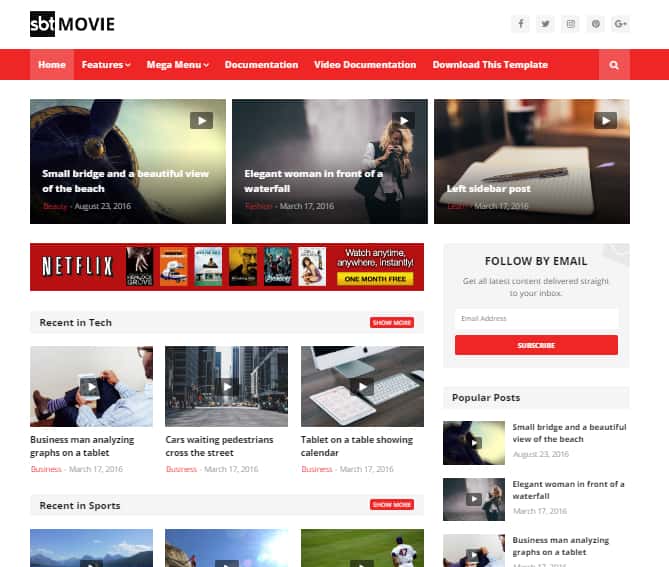Play the Elegant woman featured video icon
Viewport: 669px width, 567px height.
point(403,121)
